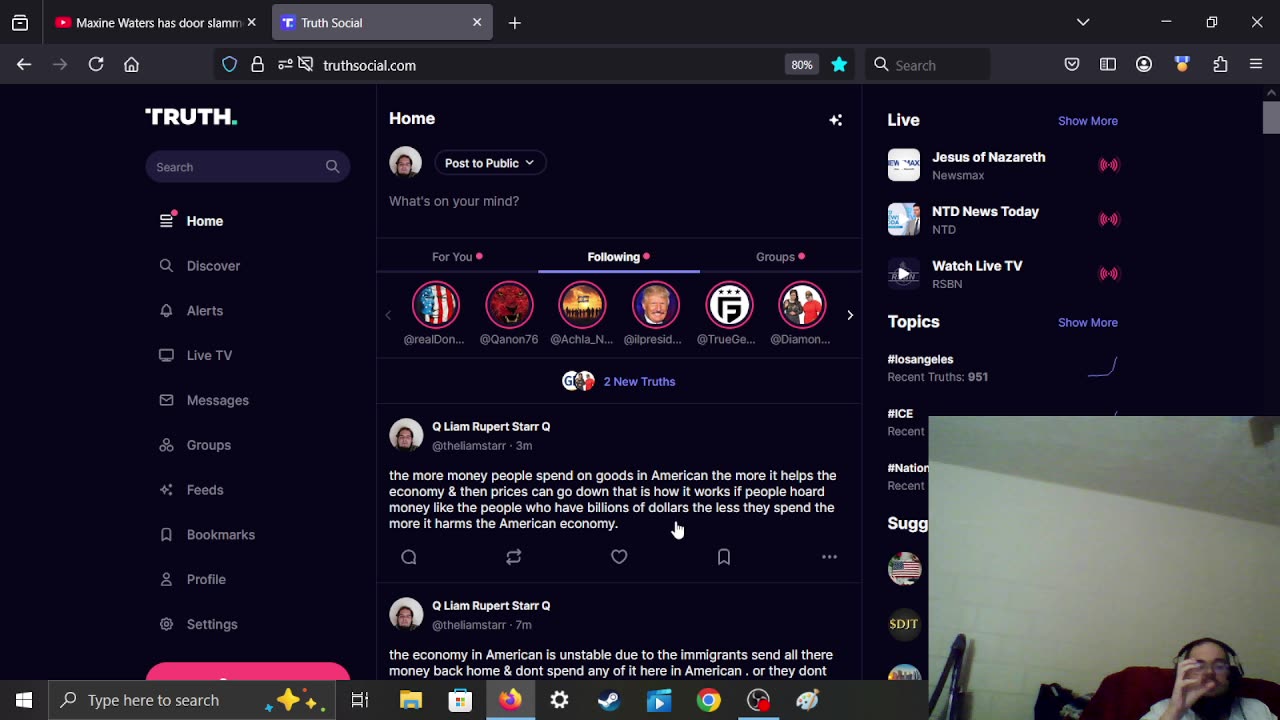1280x720 pixels.
Task: Open the Groups sidebar item
Action: click(208, 445)
